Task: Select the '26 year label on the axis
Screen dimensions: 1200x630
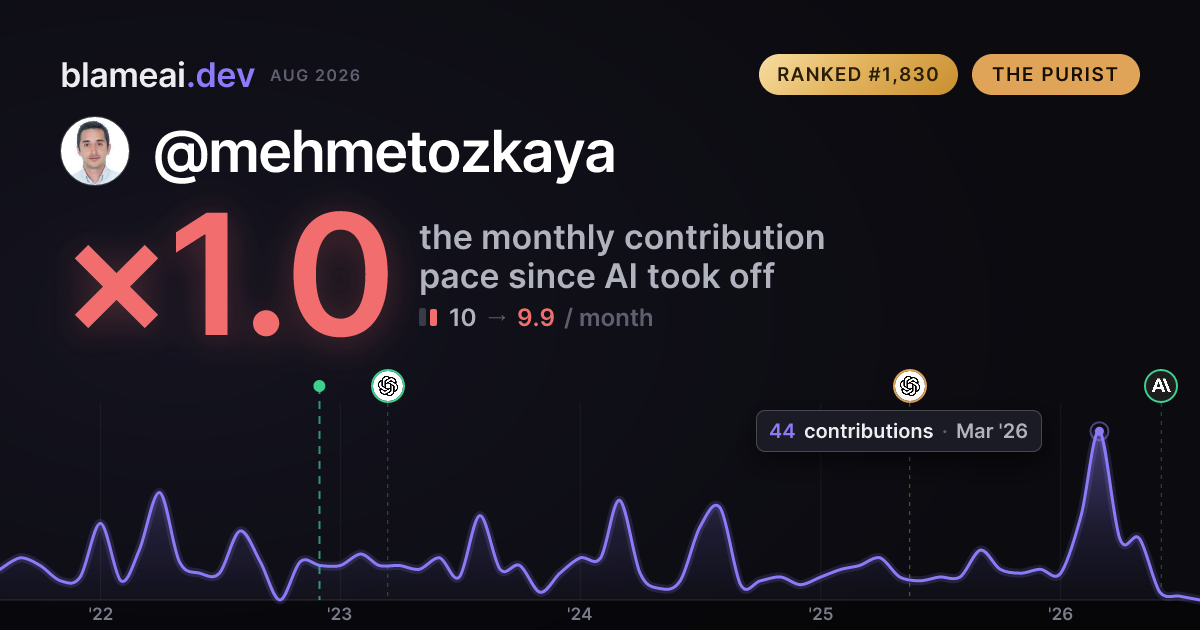Action: click(1060, 614)
